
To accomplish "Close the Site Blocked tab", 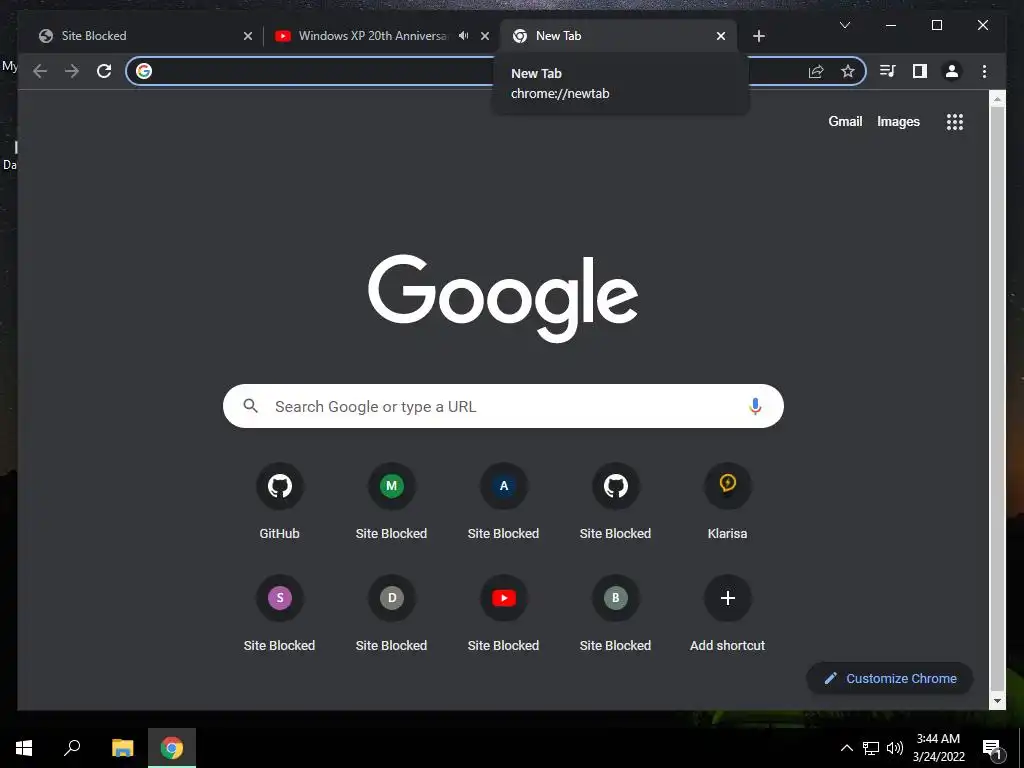I will (x=248, y=36).
